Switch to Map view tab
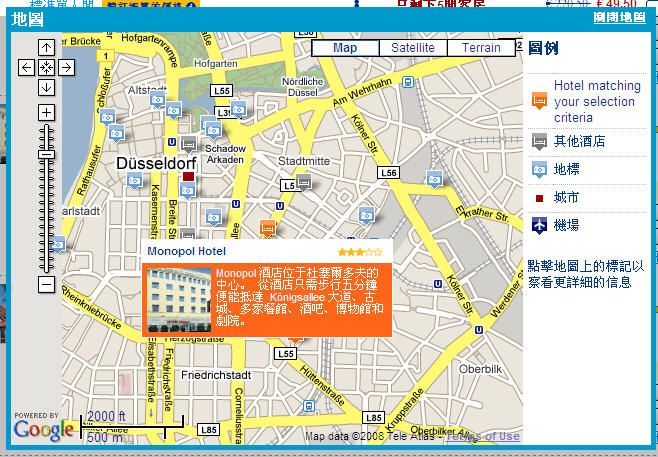 (345, 48)
